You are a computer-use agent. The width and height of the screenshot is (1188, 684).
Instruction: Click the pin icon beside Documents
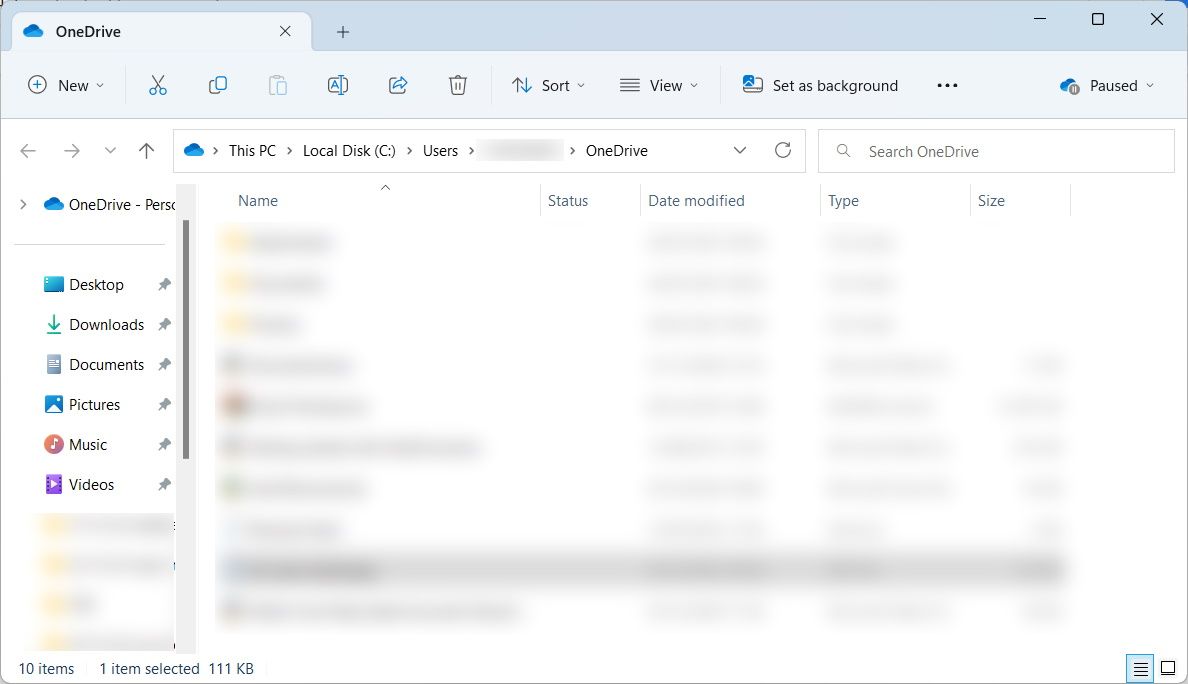pyautogui.click(x=164, y=365)
